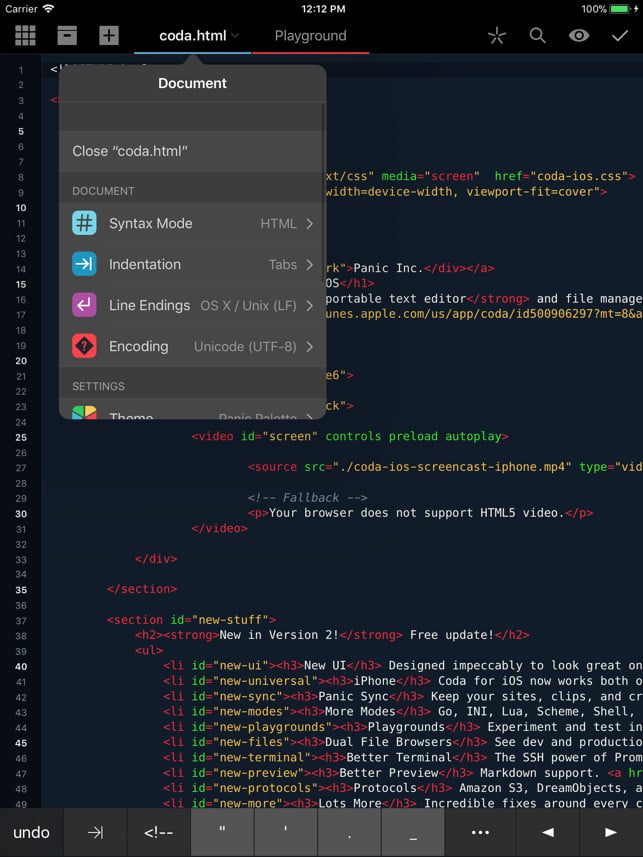643x857 pixels.
Task: Tap the archive box icon in toolbar
Action: tap(67, 36)
